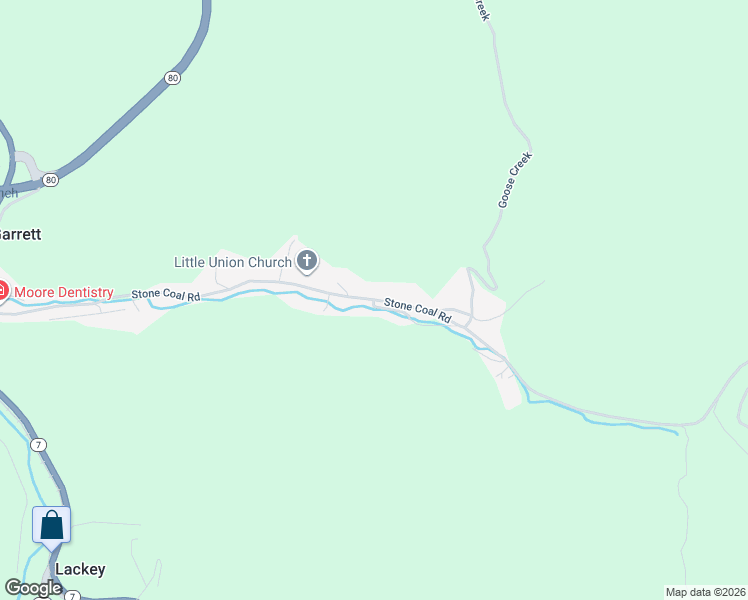Click the eastern Stone Coal Rd label
The image size is (748, 600).
[417, 310]
